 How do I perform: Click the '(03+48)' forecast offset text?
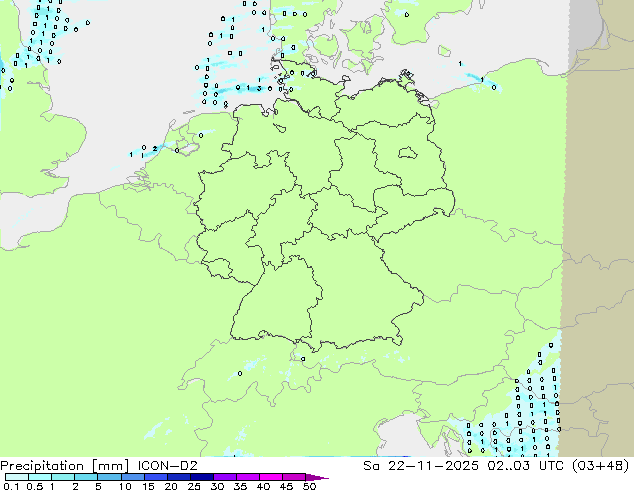point(601,466)
